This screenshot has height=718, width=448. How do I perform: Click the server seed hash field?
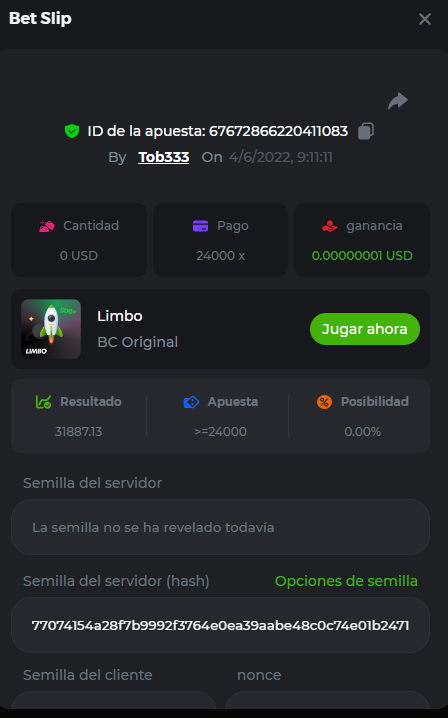tap(220, 625)
